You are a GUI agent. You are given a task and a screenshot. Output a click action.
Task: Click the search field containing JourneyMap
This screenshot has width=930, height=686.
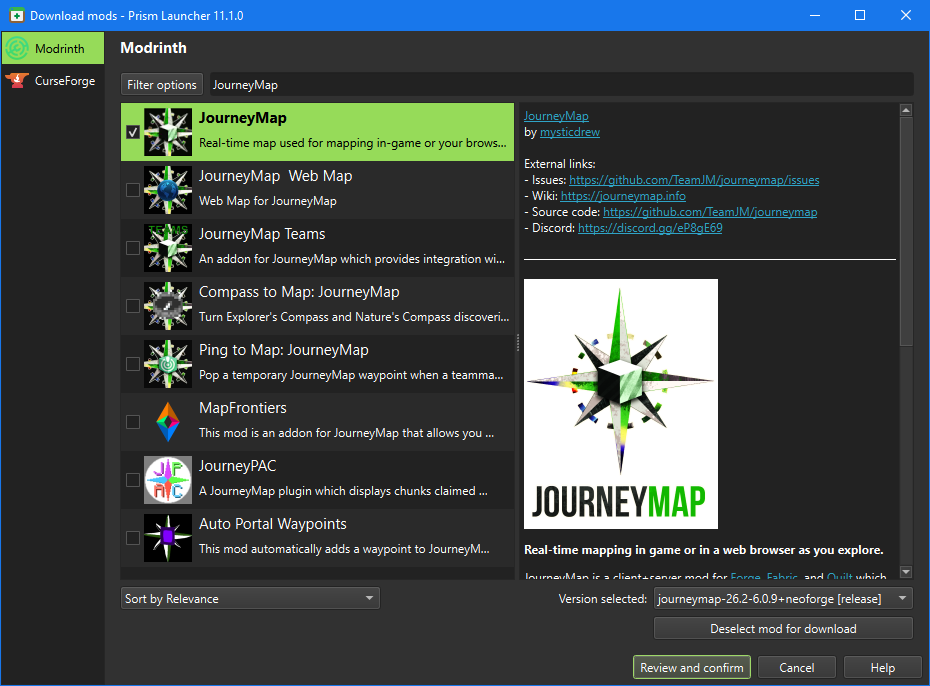tap(560, 84)
